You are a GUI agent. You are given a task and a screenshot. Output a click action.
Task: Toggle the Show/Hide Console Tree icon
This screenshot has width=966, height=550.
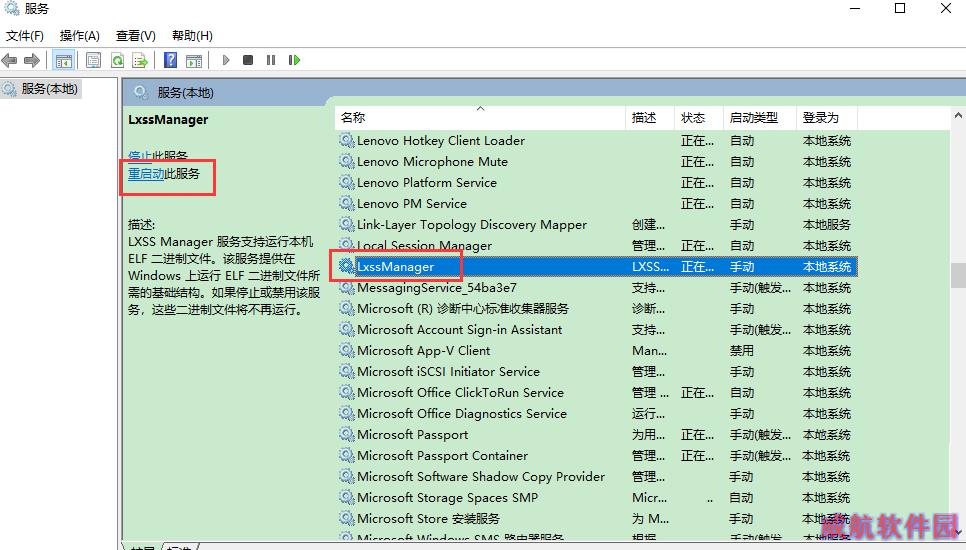click(63, 60)
